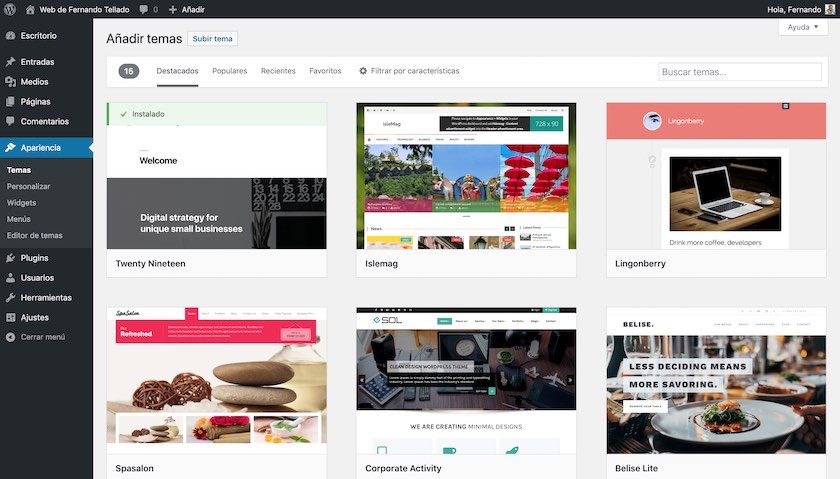Click the Escritorio dashboard icon
Screen dimensions: 840x479
click(x=10, y=36)
